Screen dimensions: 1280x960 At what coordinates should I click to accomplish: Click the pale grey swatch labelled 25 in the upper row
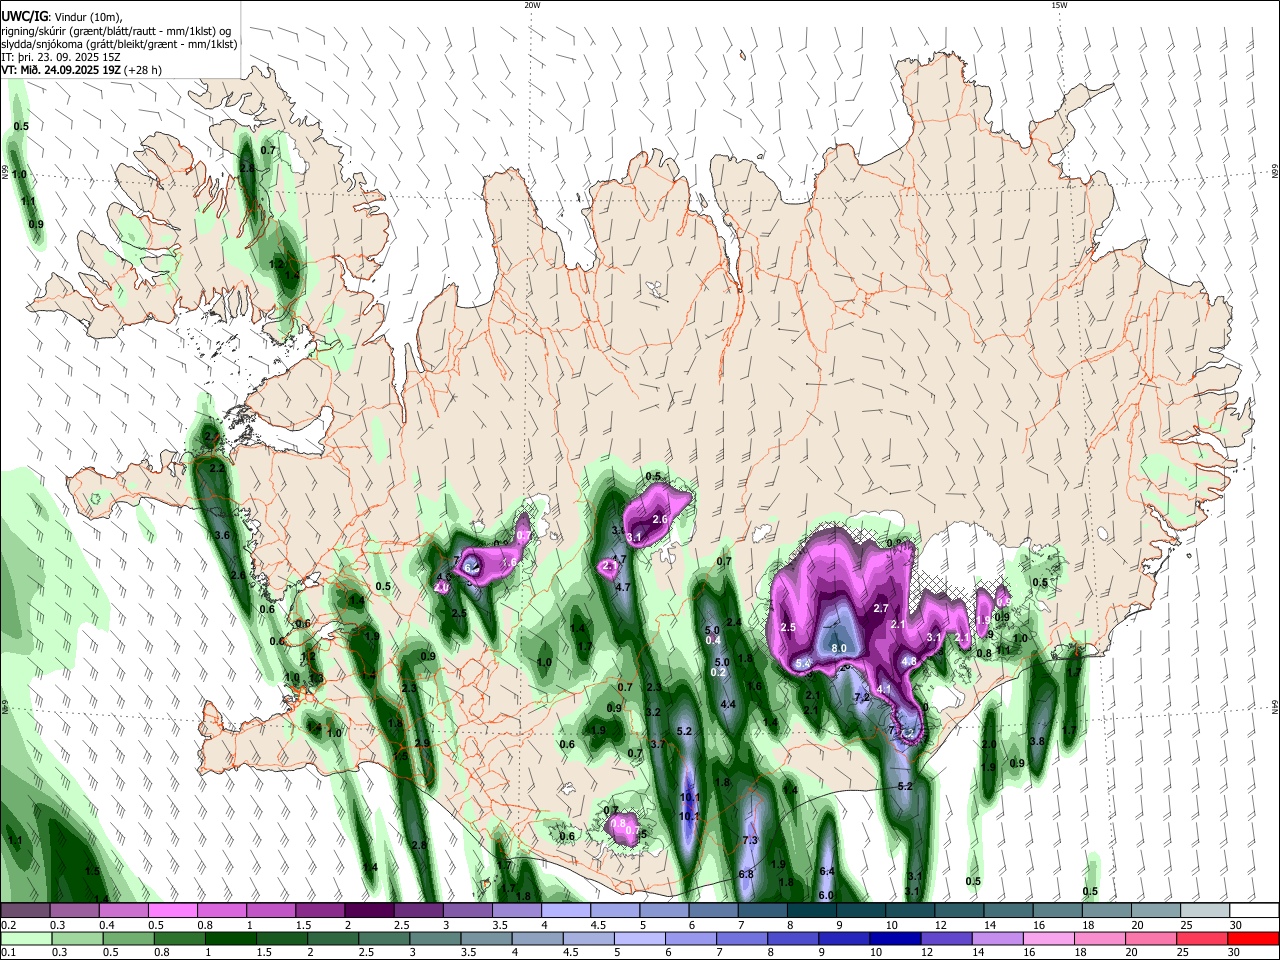[x=1205, y=910]
